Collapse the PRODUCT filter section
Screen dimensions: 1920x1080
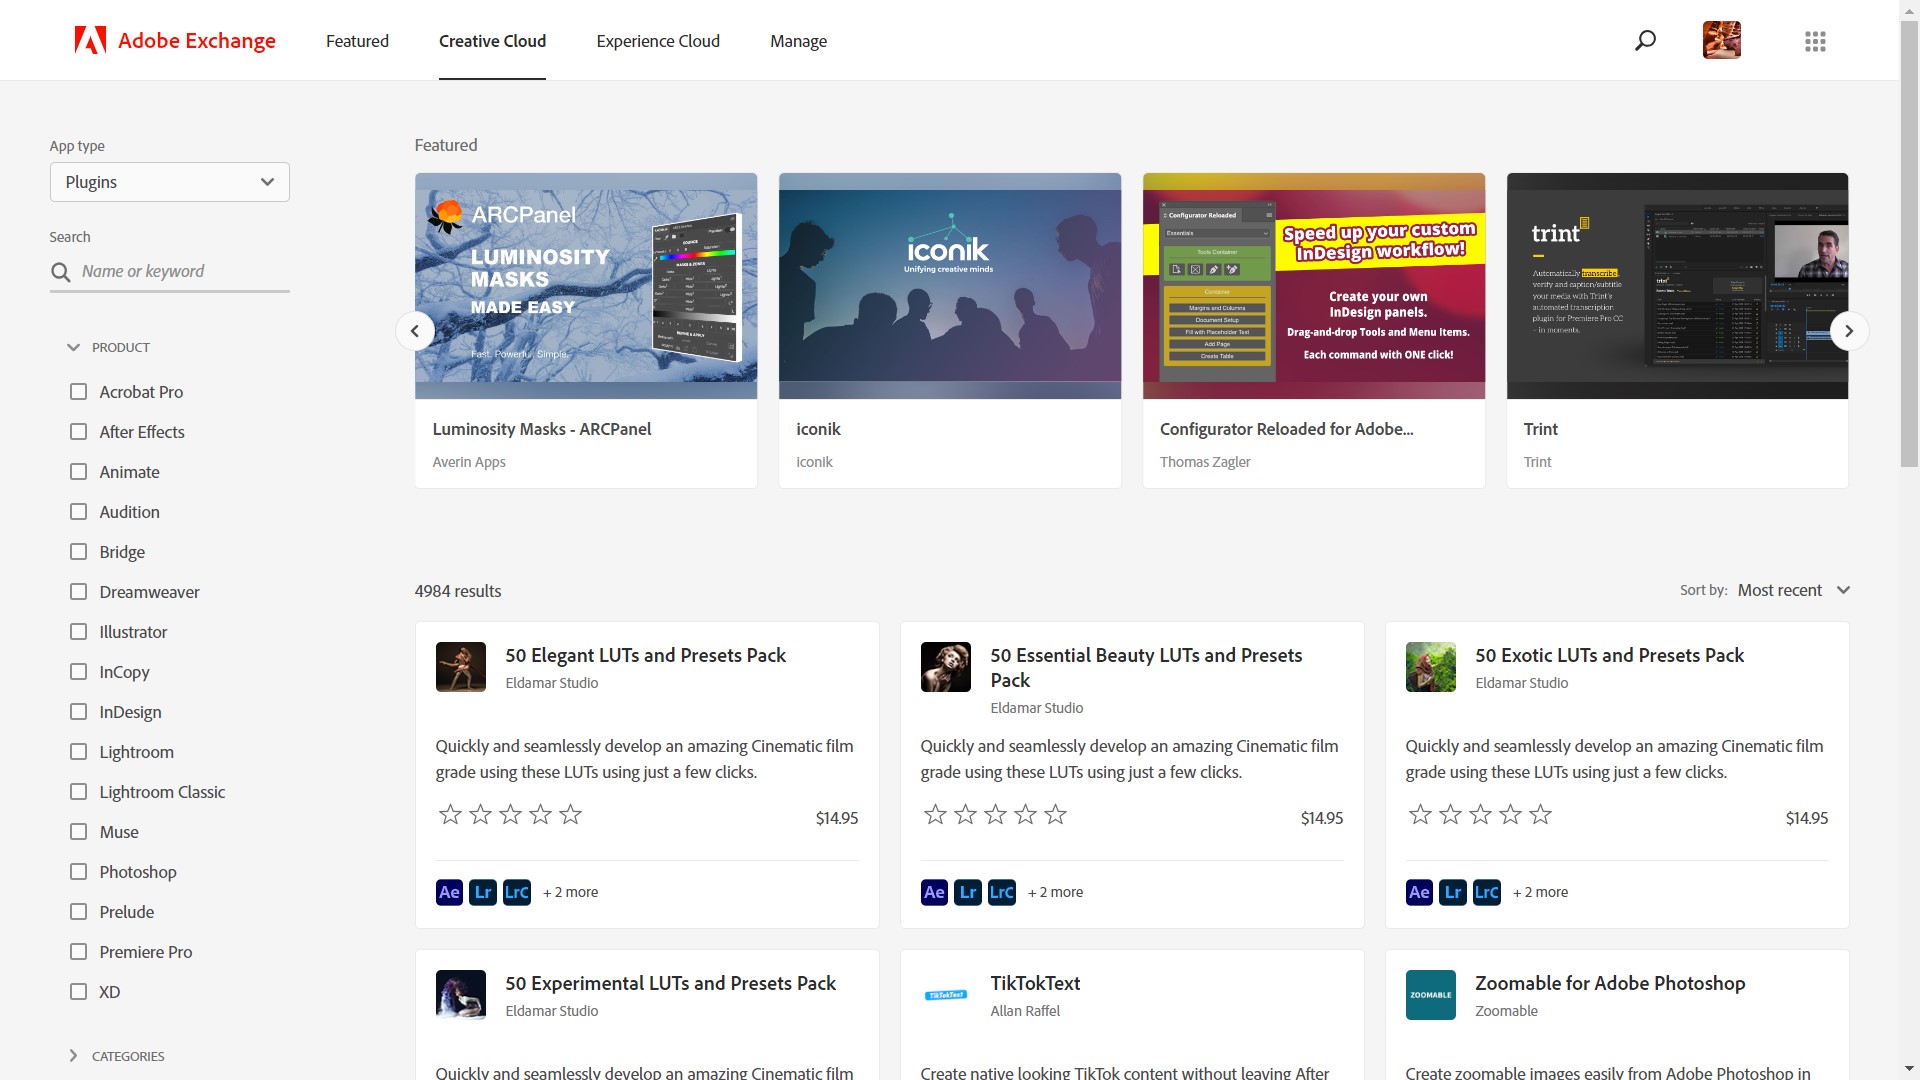pyautogui.click(x=110, y=347)
